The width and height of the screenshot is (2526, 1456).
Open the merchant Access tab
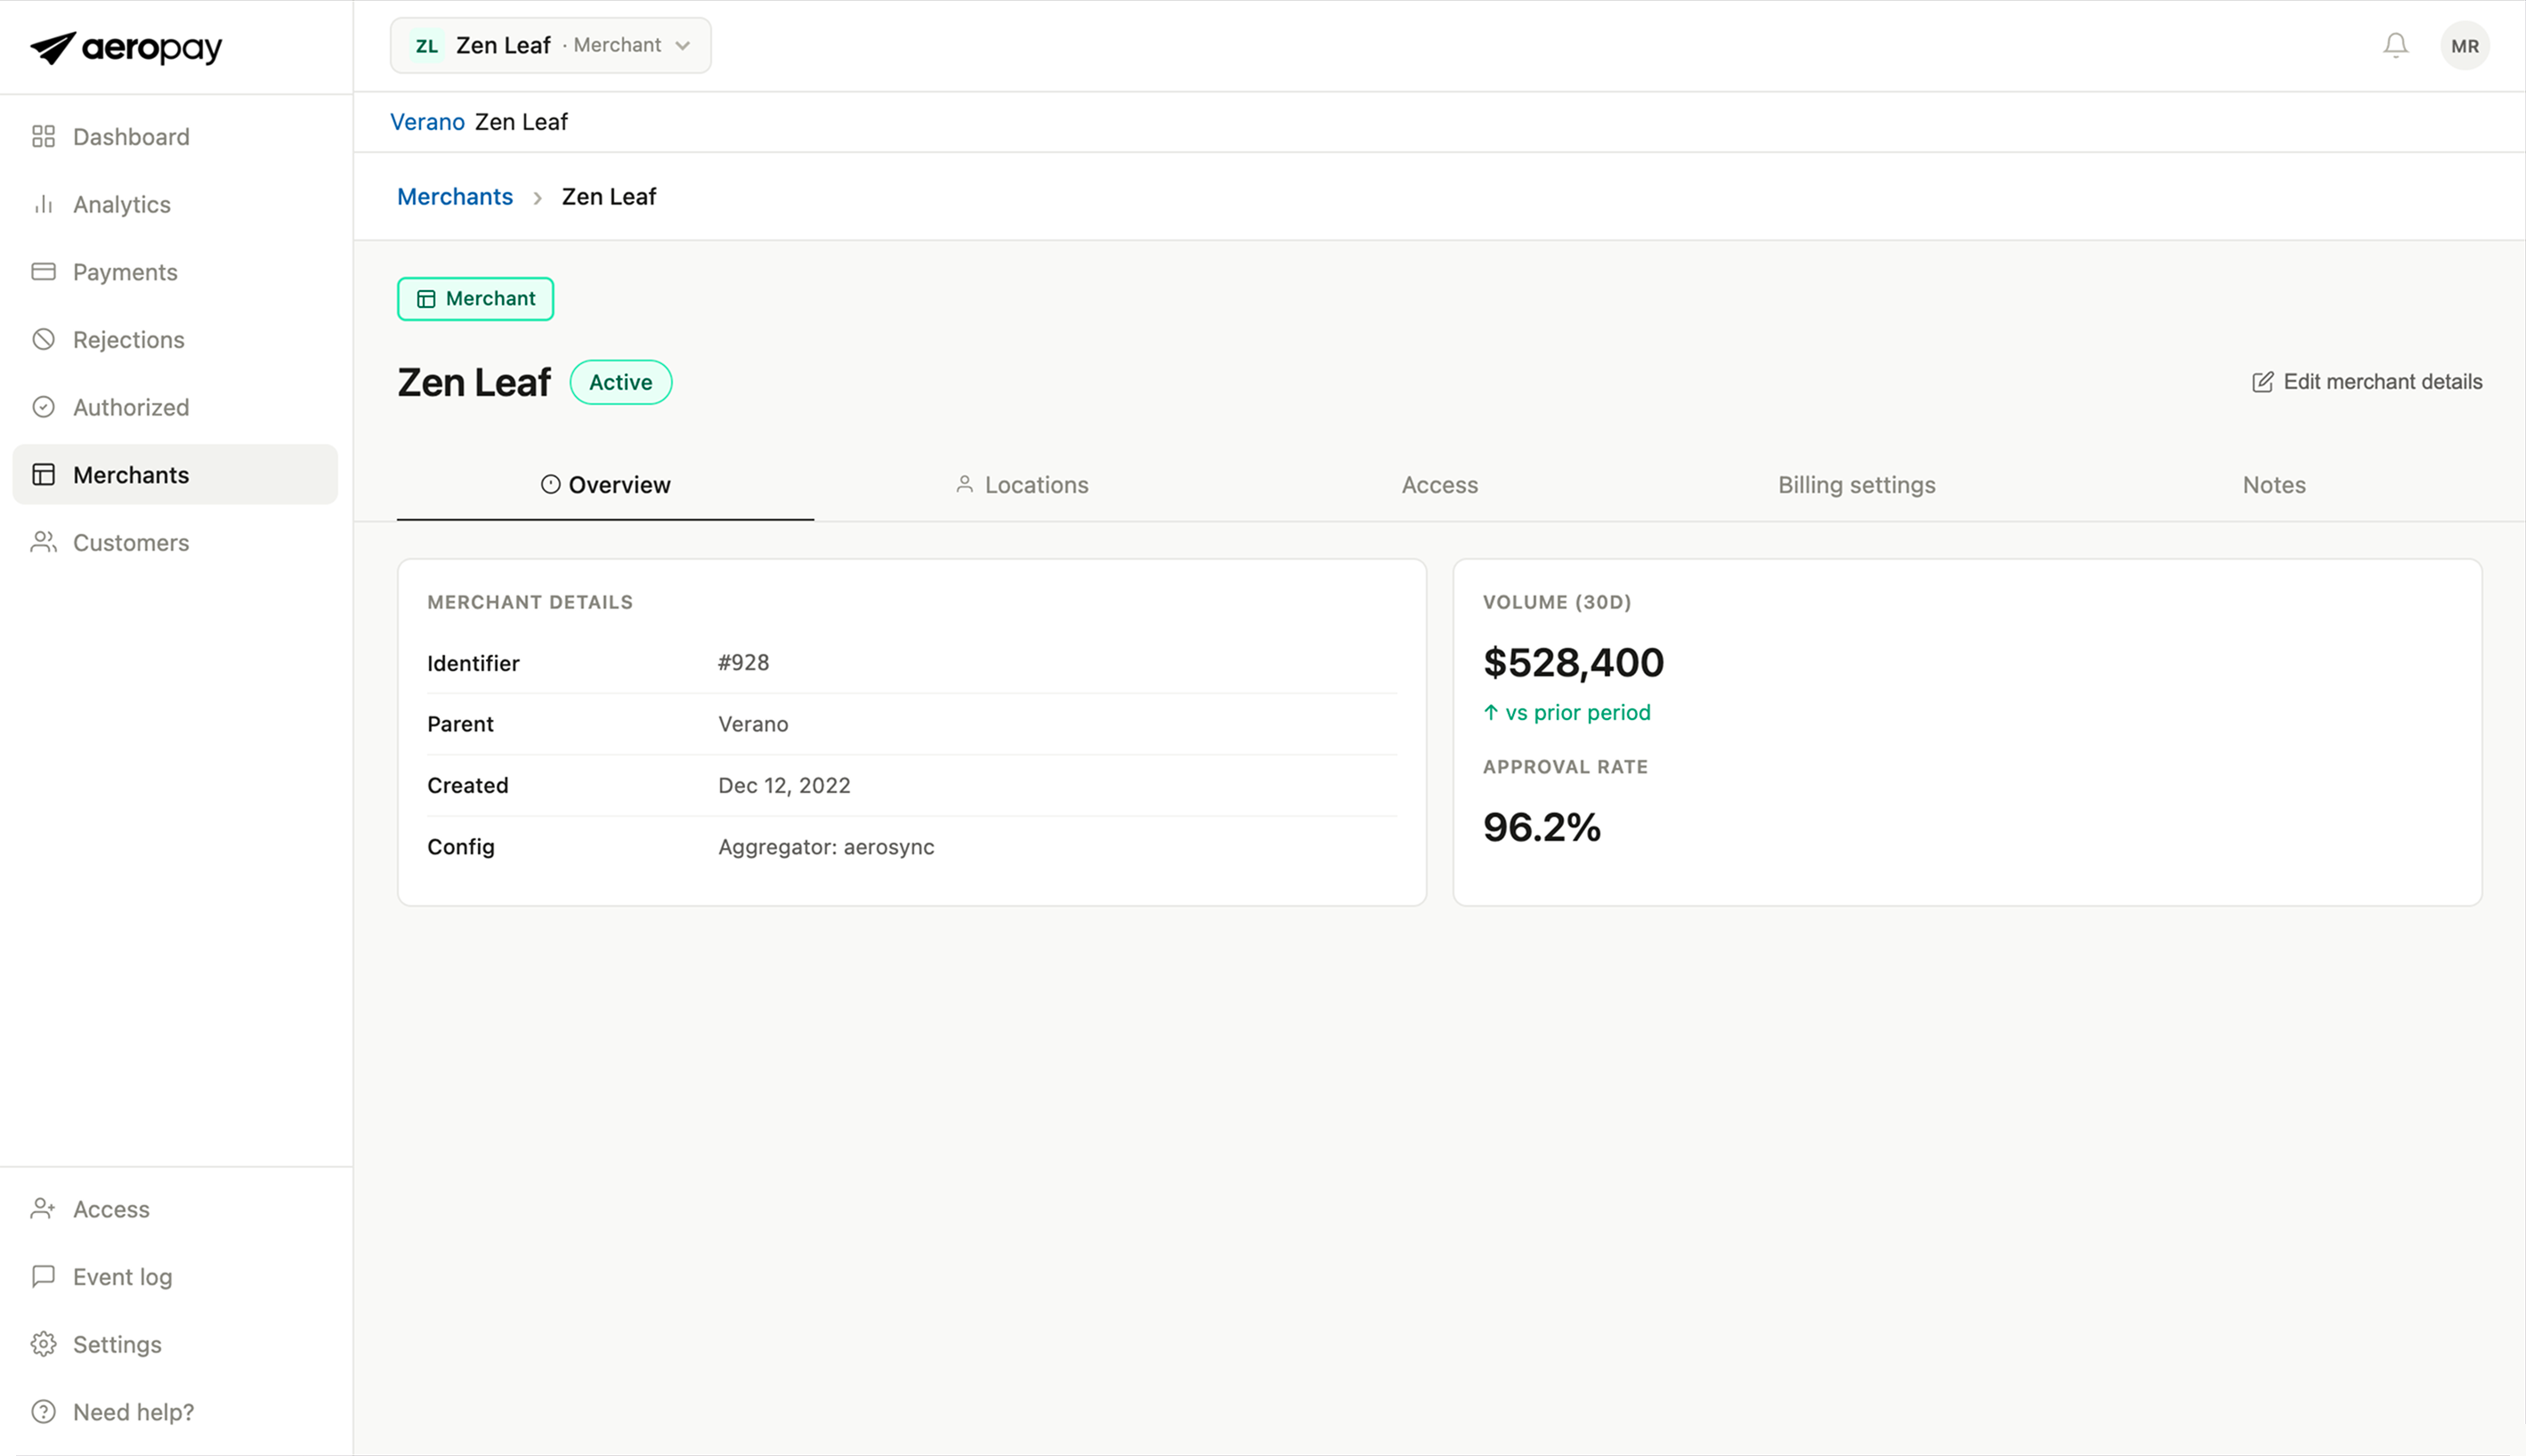tap(1439, 485)
